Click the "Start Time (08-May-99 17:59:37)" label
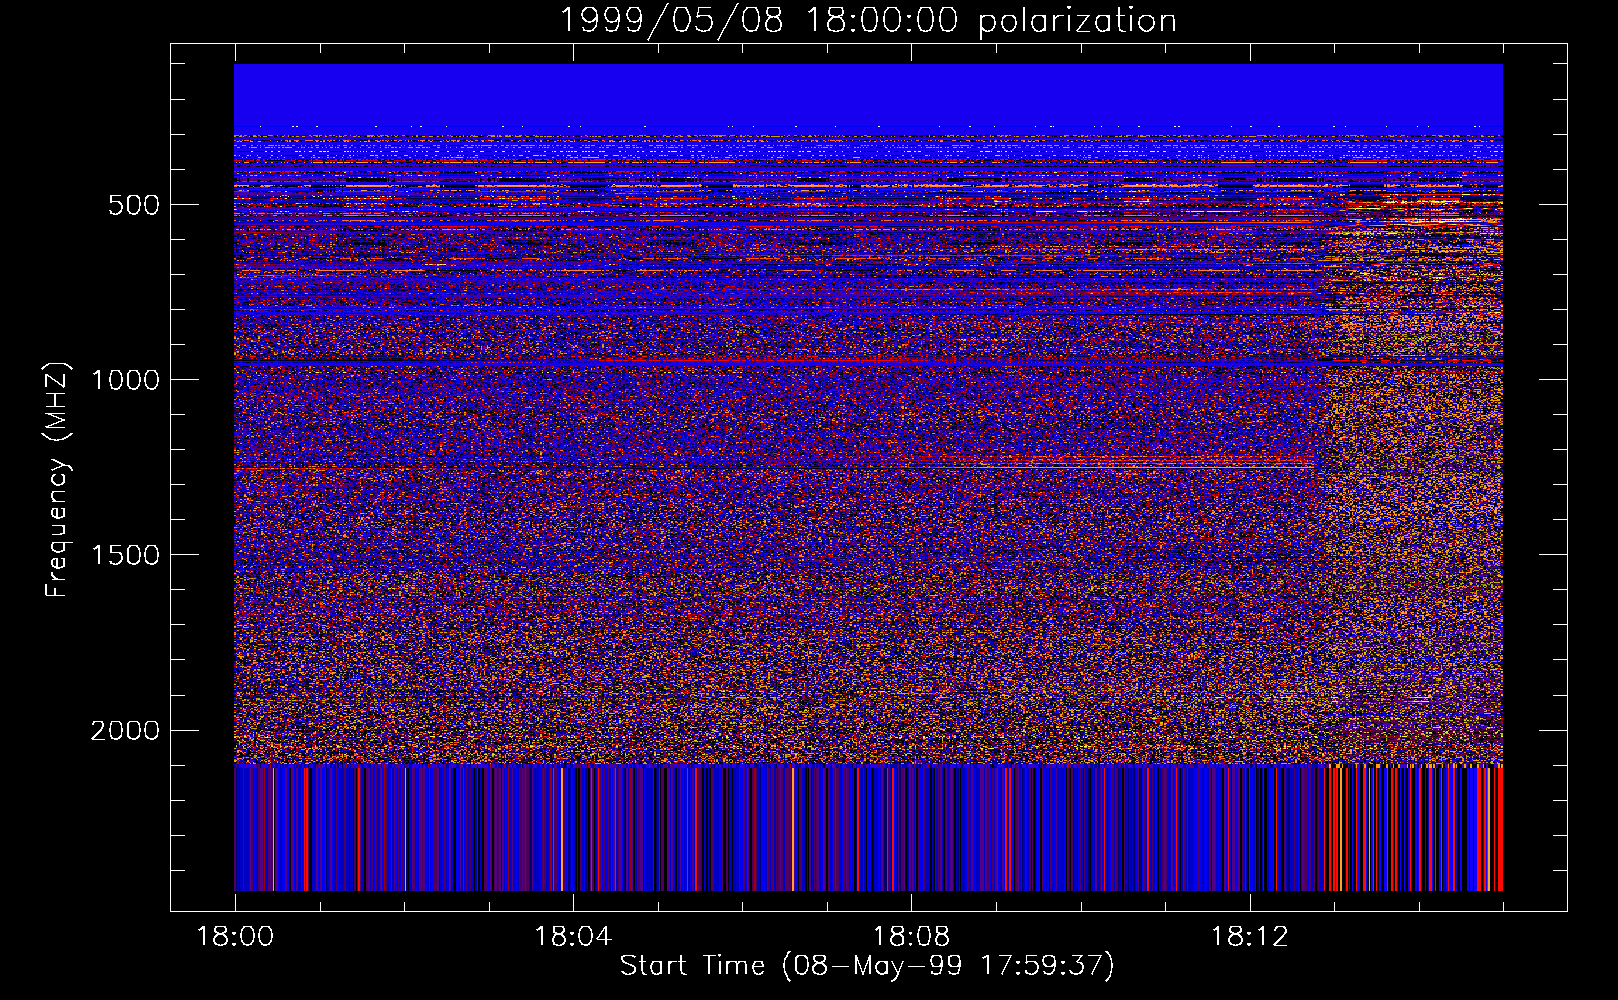 [x=867, y=966]
